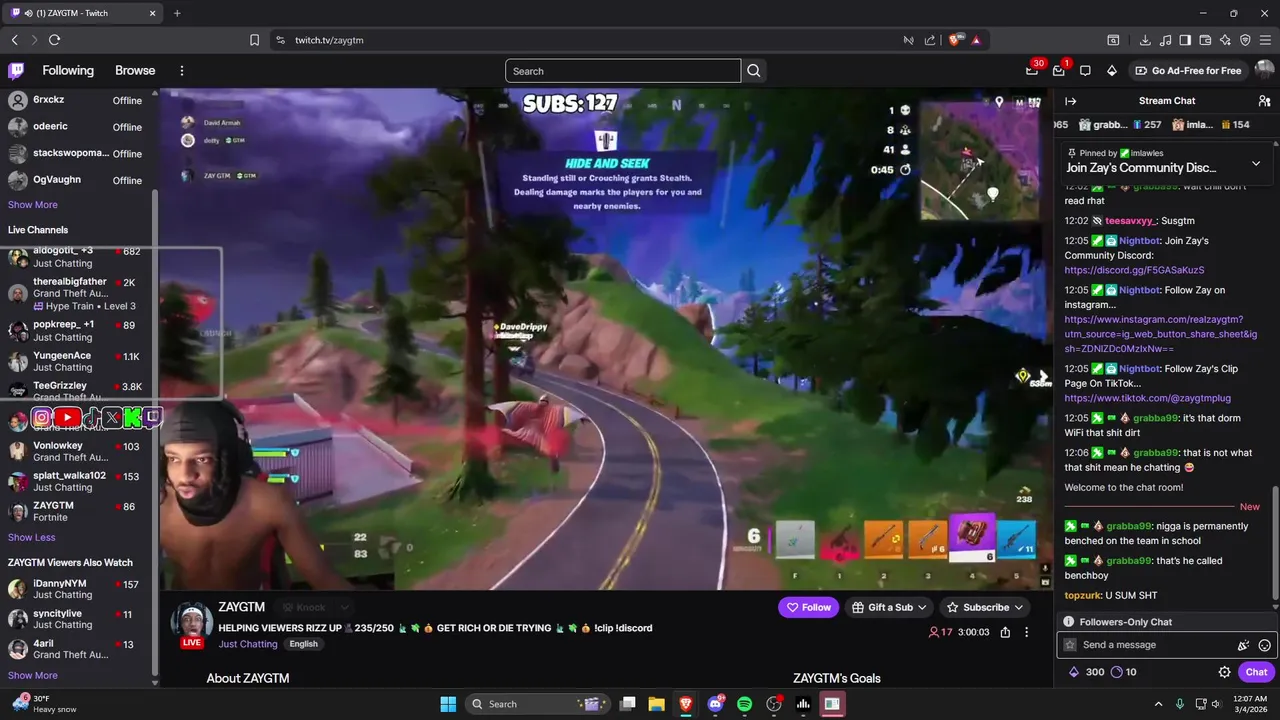The width and height of the screenshot is (1280, 720).
Task: Open the Twitch home logo
Action: [x=16, y=71]
